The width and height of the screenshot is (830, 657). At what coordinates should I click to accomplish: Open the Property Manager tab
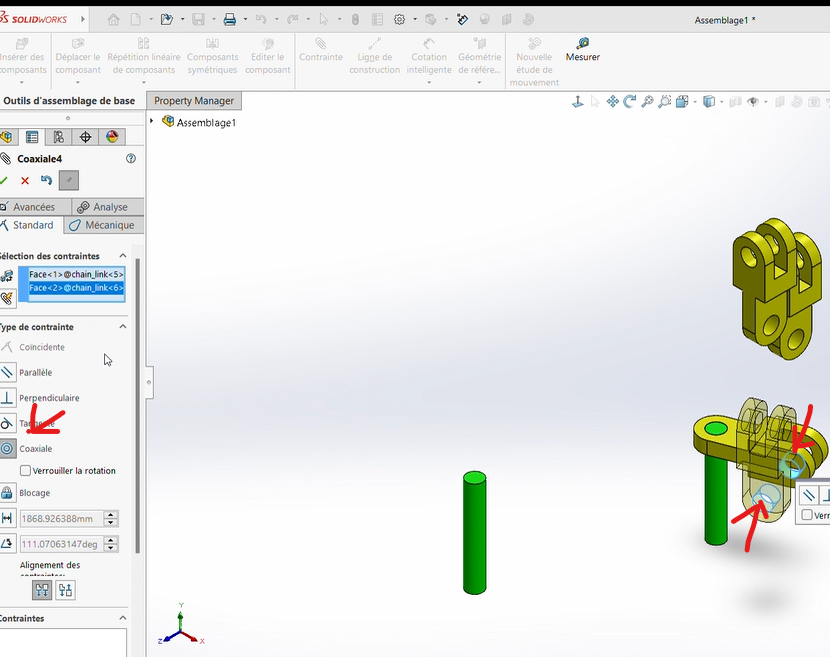pos(194,101)
